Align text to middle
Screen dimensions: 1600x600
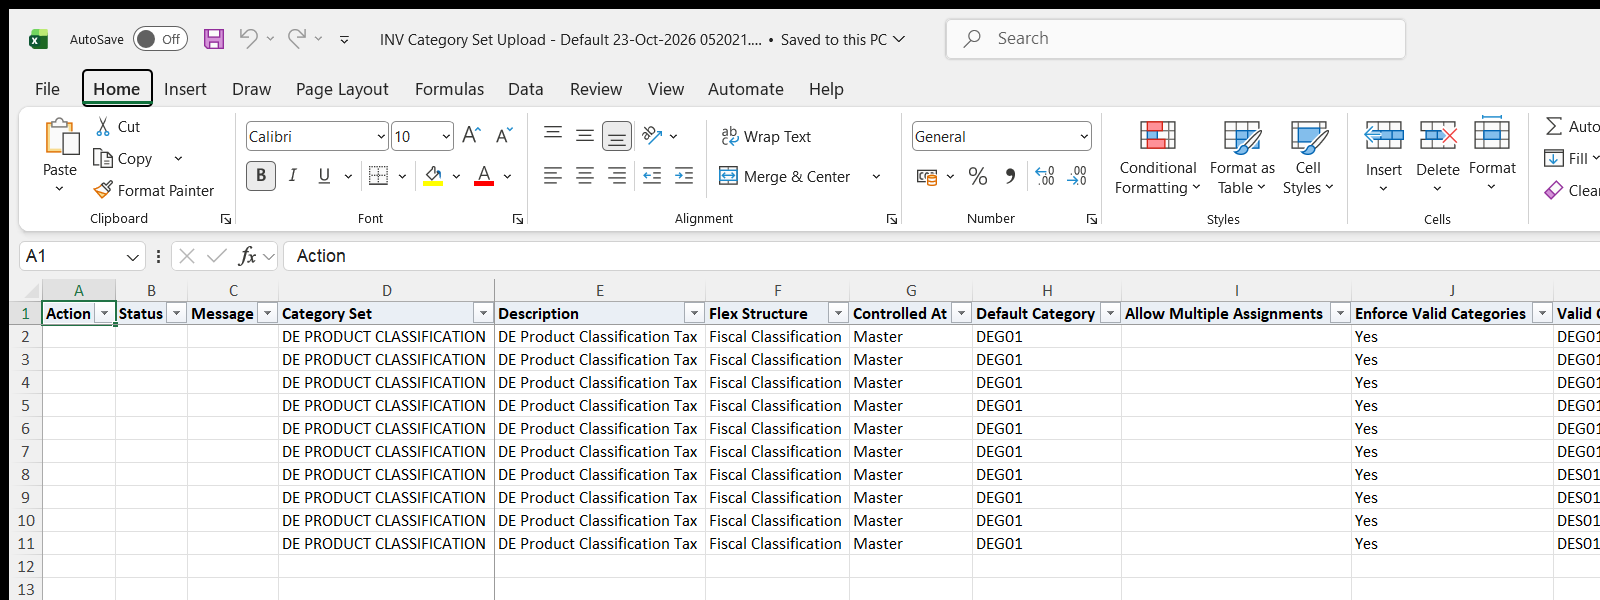(x=585, y=136)
